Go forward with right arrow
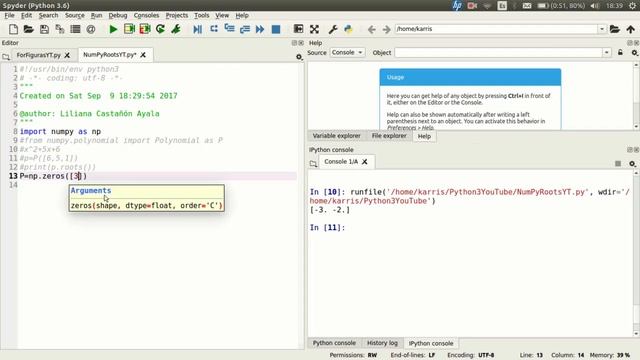This screenshot has height=360, width=640. [x=386, y=29]
